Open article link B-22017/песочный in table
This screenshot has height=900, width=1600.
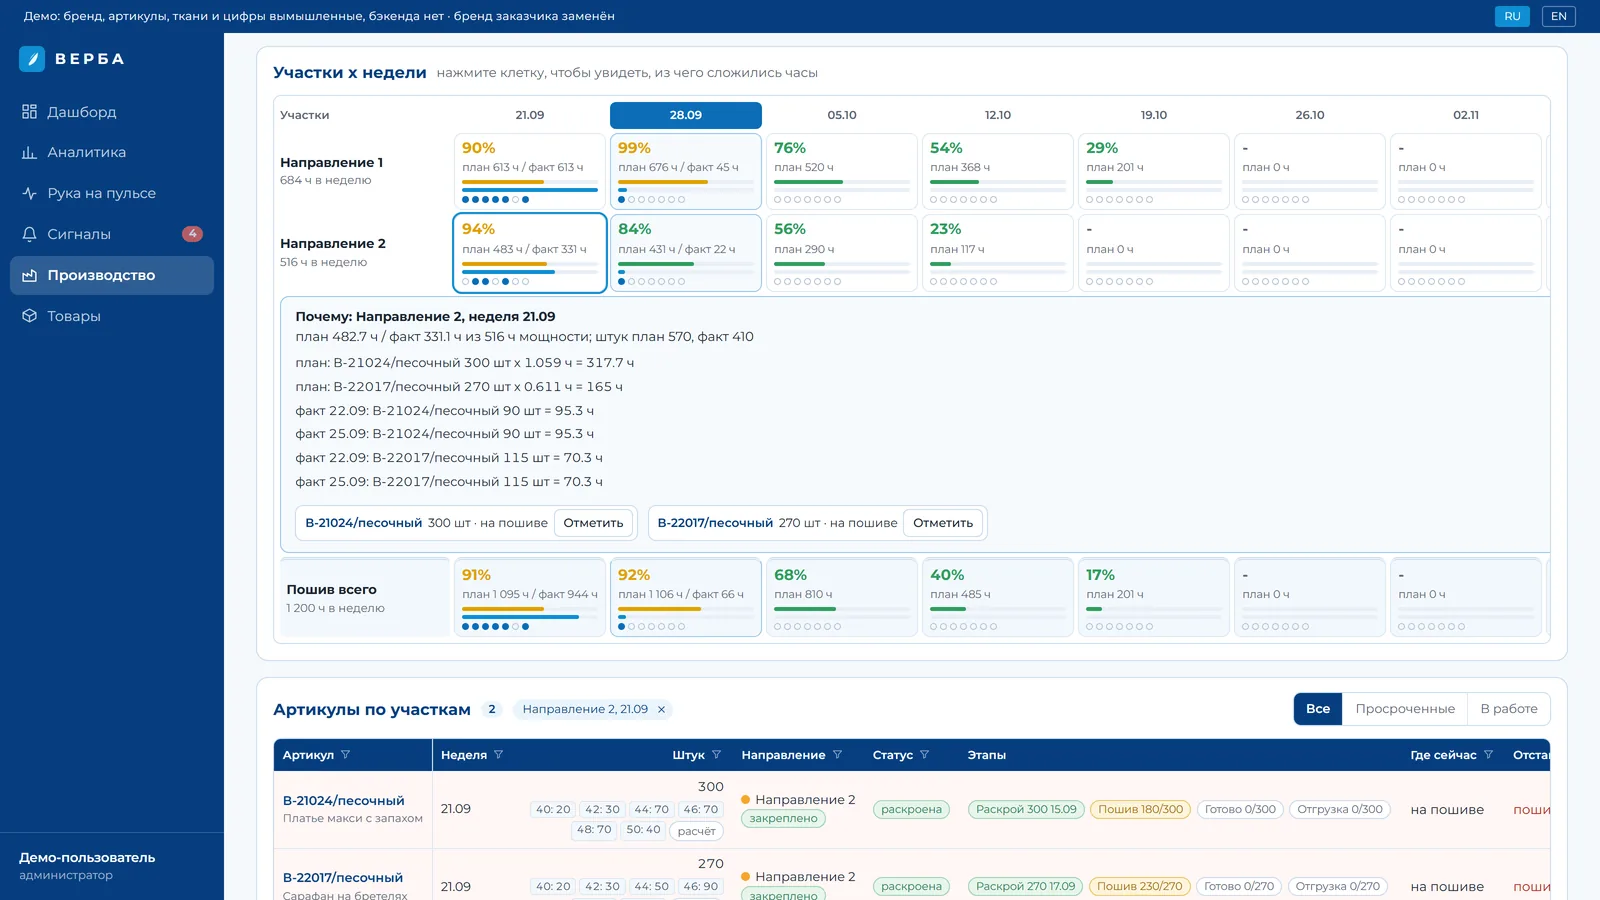click(x=343, y=878)
